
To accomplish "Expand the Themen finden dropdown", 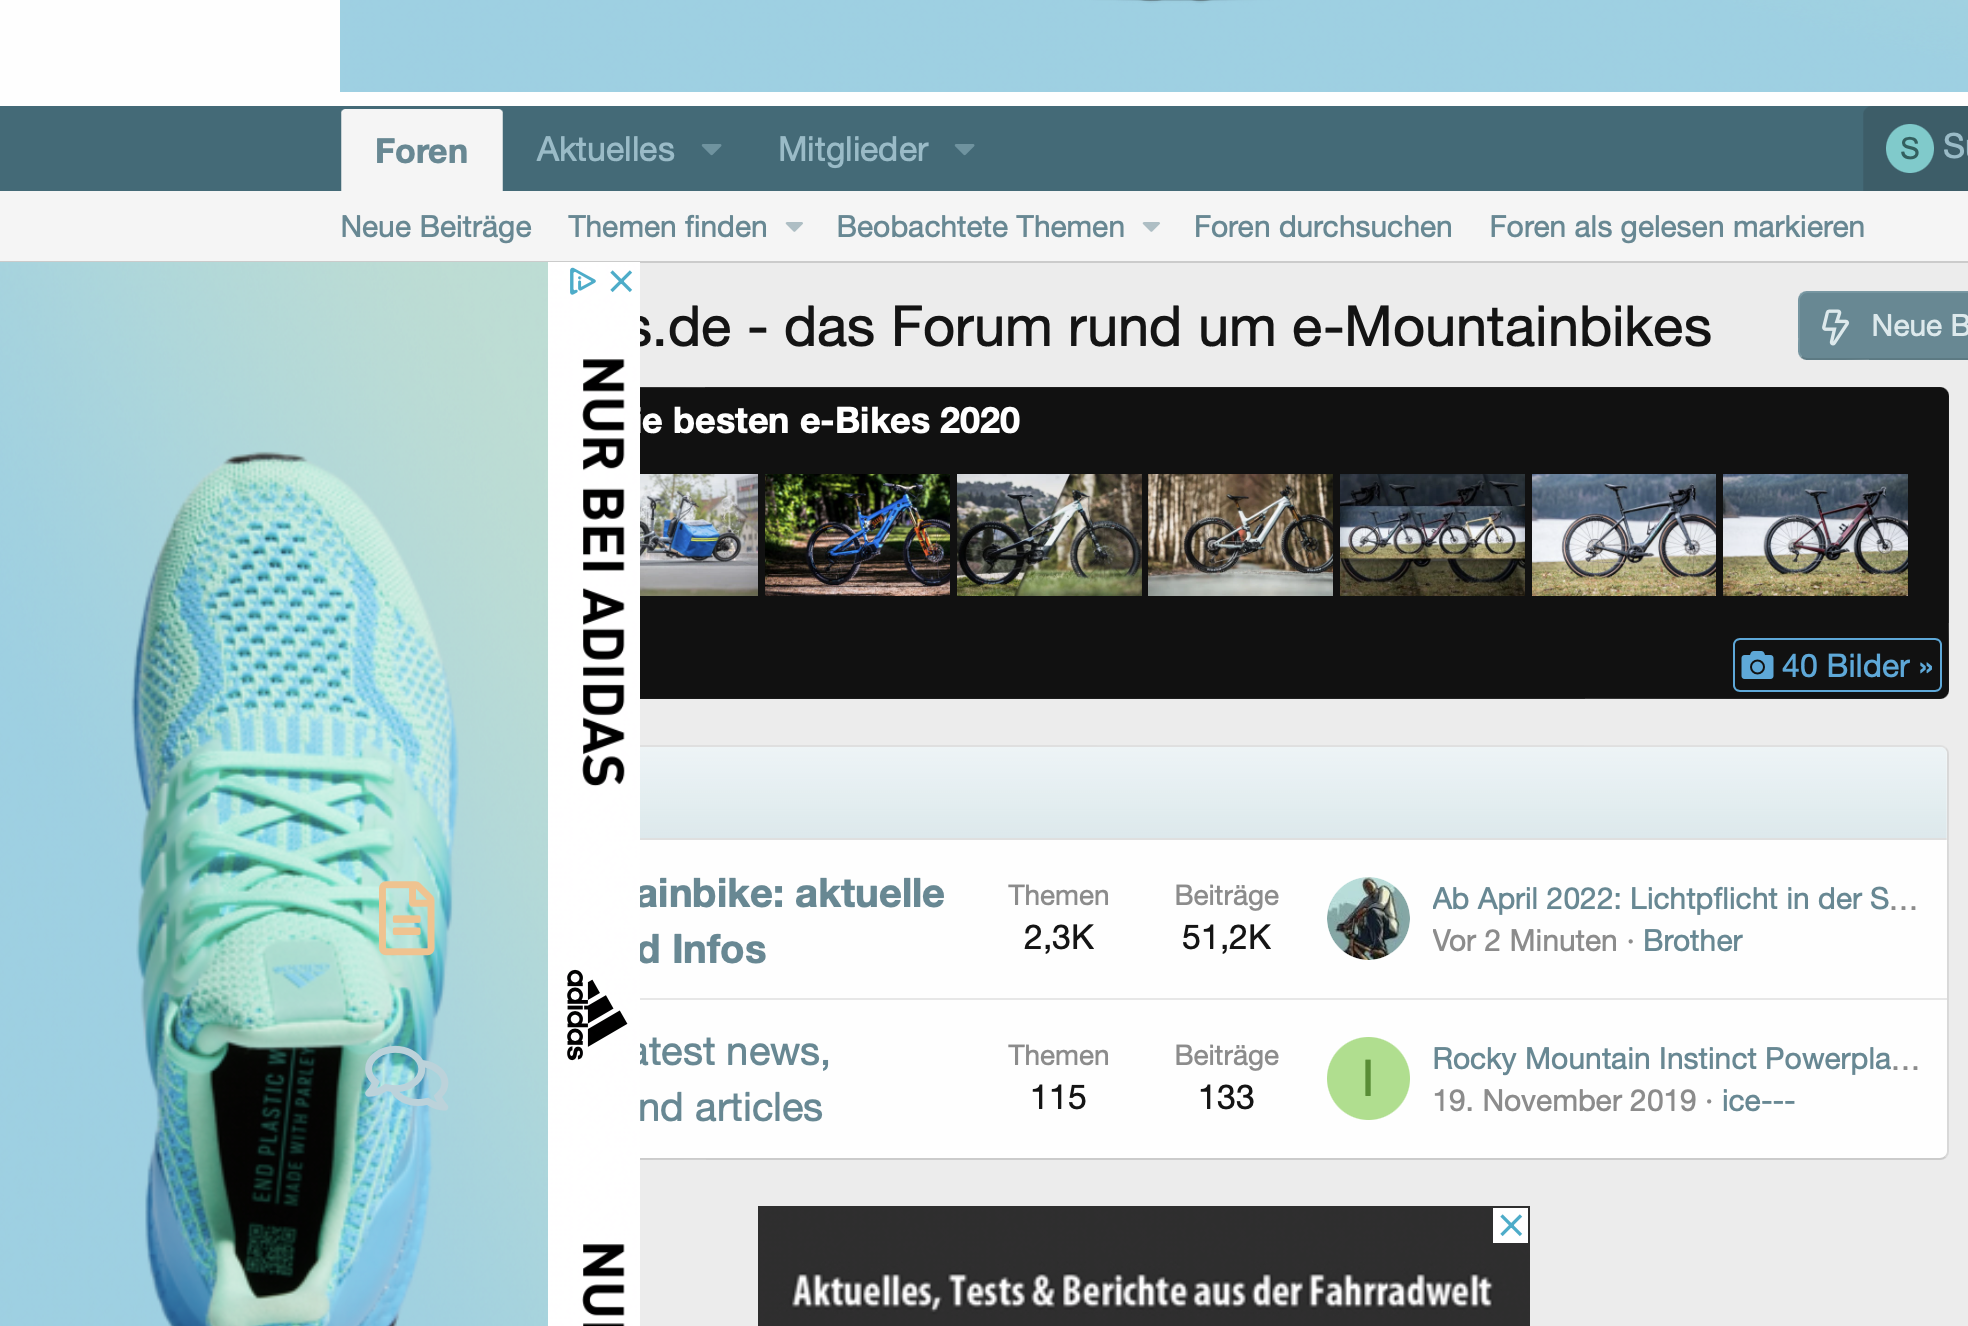I will (x=794, y=227).
